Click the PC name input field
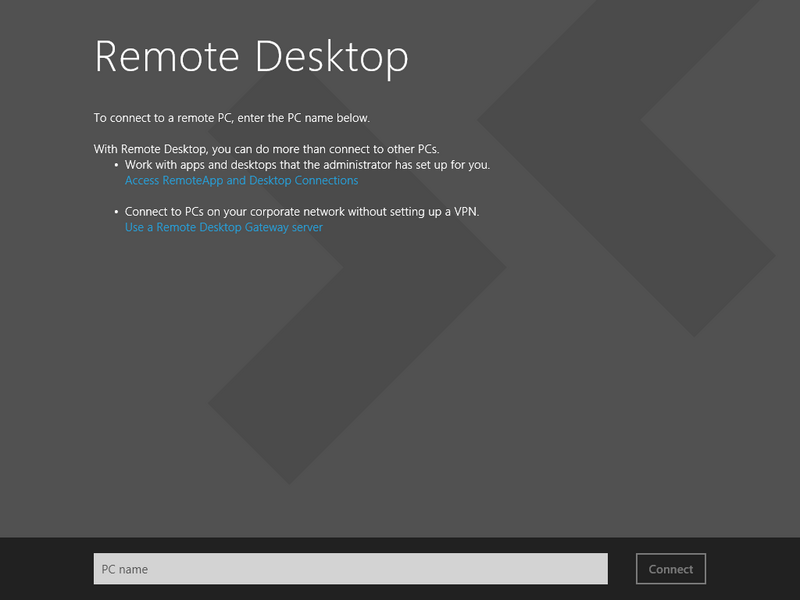800x600 pixels. point(351,568)
